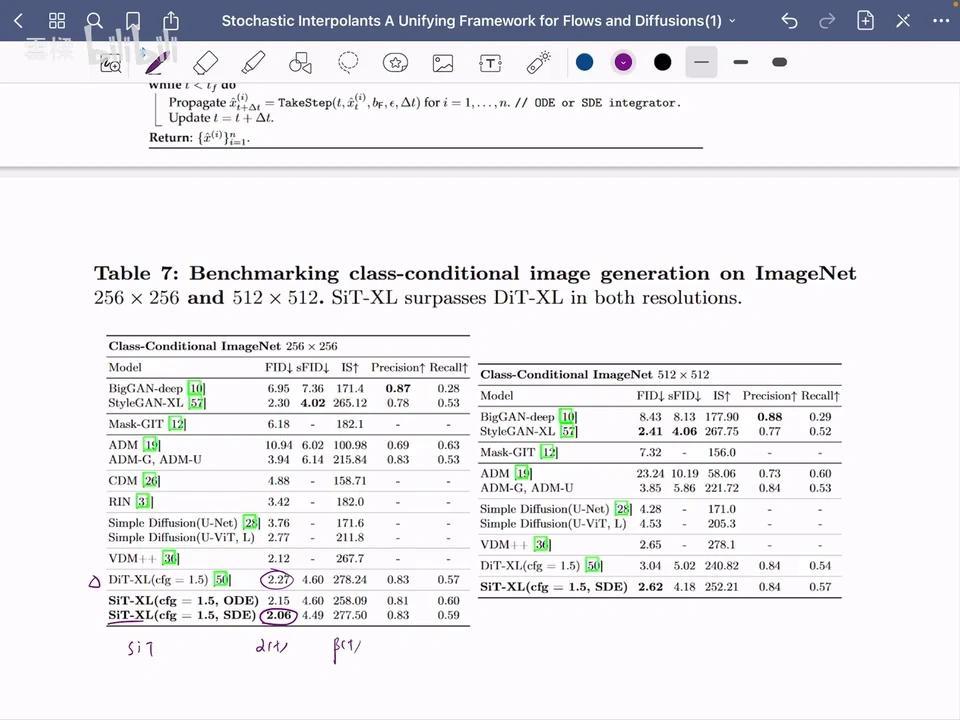Open the page thumbnails grid view
Screen dimensions: 960x720
tap(57, 20)
